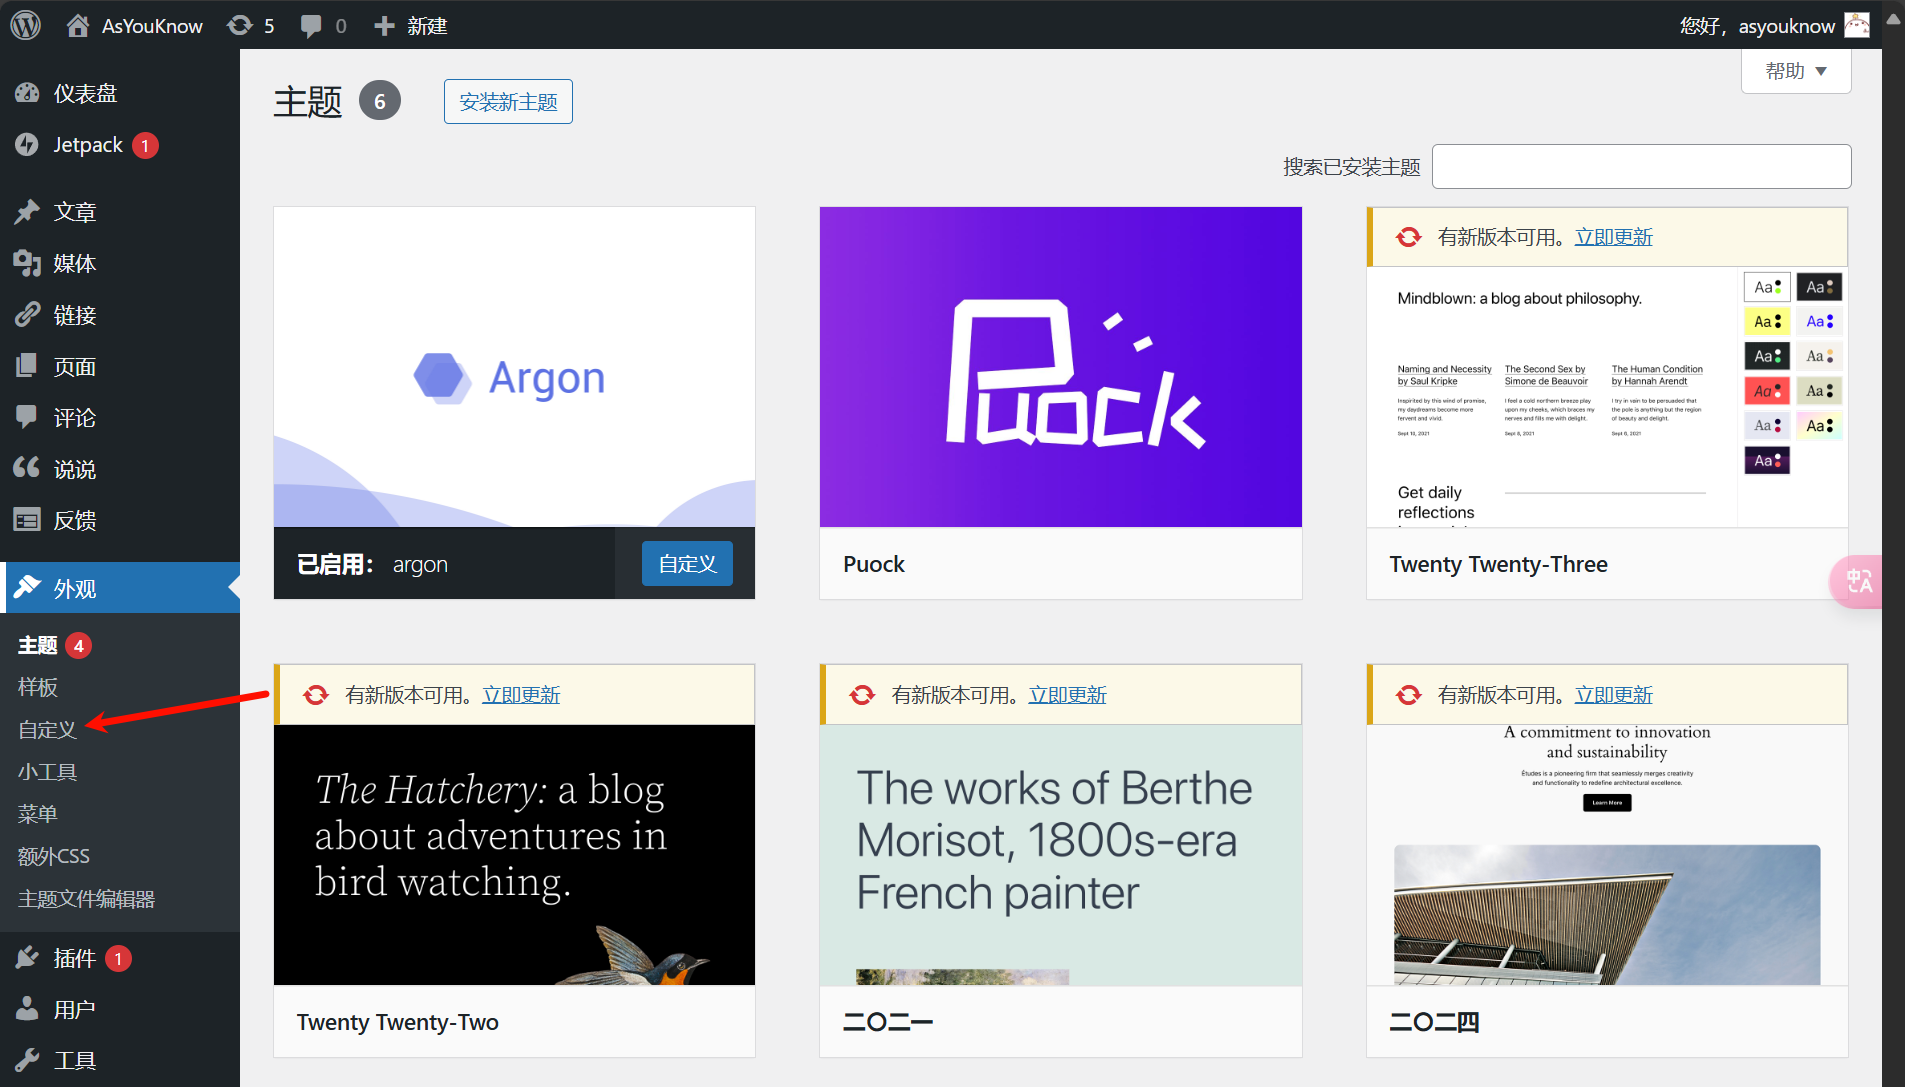Click the Puock theme name
This screenshot has width=1905, height=1087.
874,564
